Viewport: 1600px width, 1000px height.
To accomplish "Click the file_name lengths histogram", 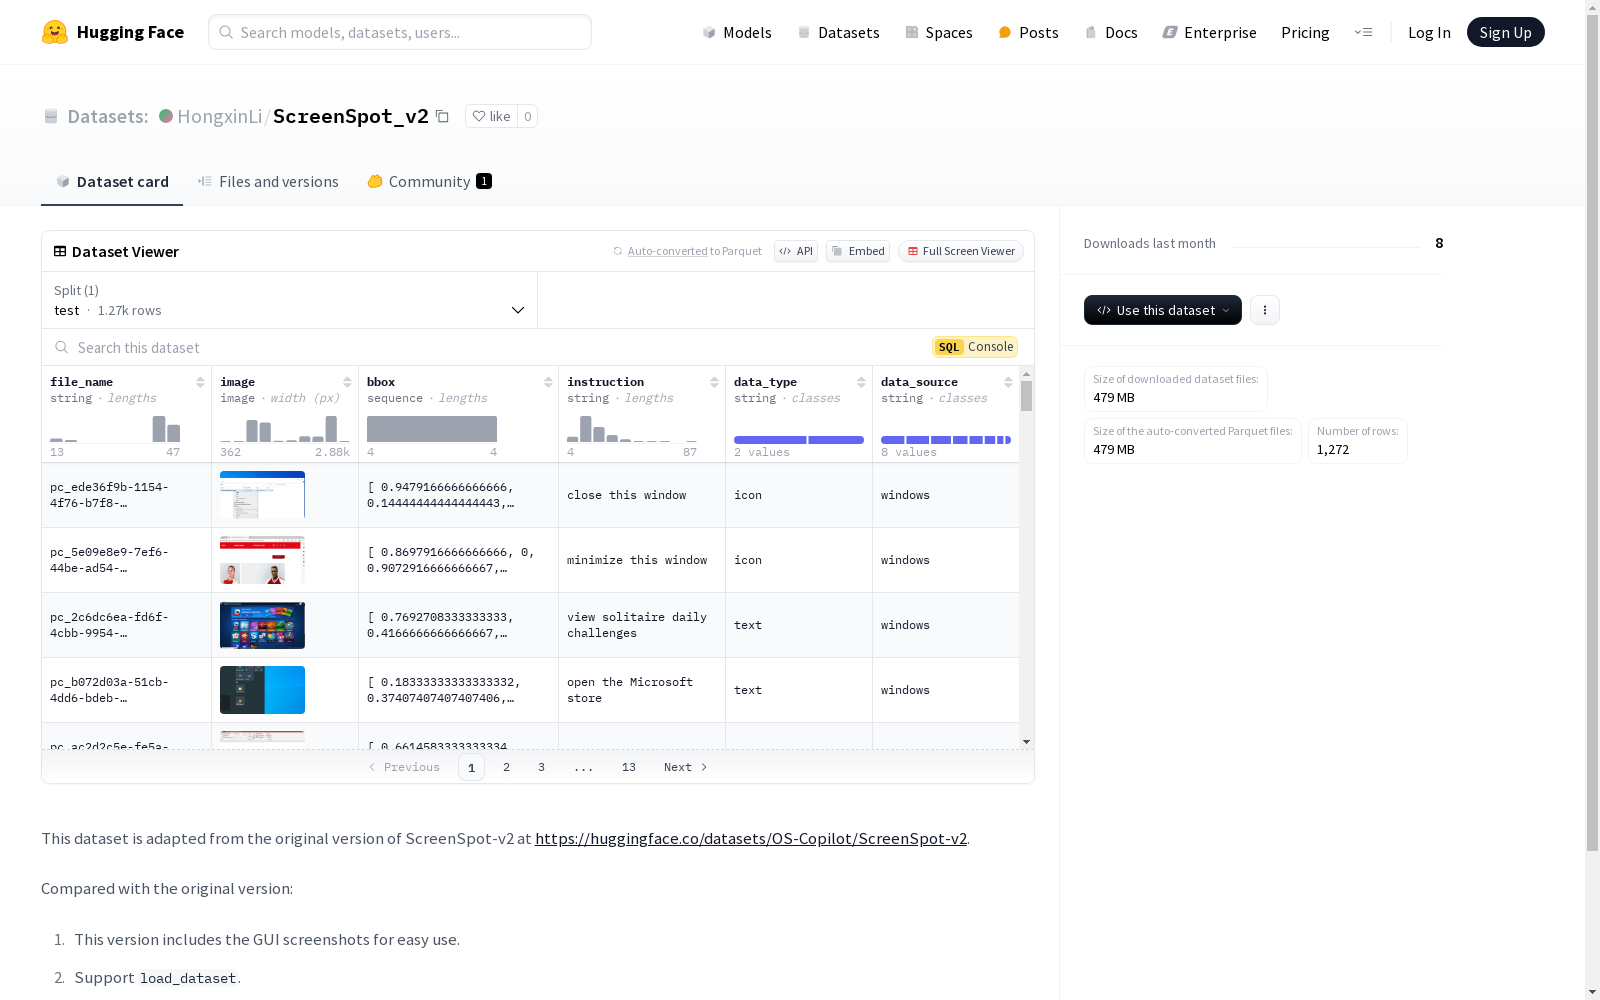I will 115,429.
